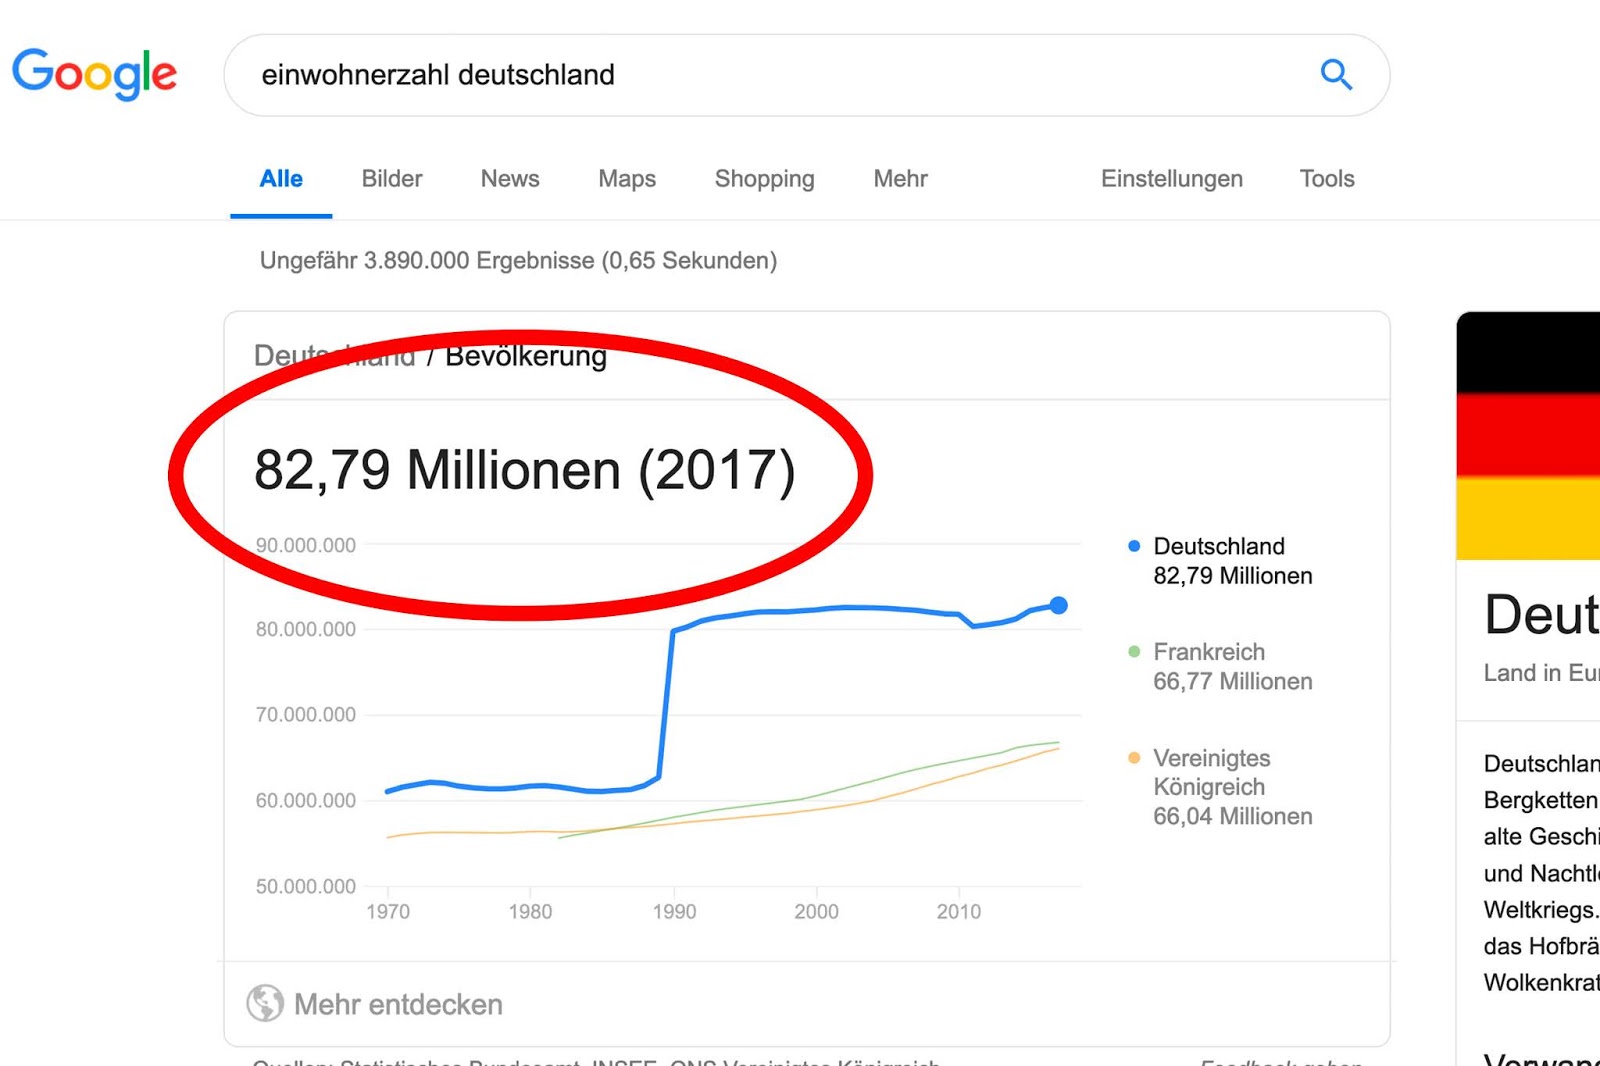The height and width of the screenshot is (1066, 1600).
Task: Click the globe icon beside Mehr entdecken
Action: pyautogui.click(x=265, y=1003)
